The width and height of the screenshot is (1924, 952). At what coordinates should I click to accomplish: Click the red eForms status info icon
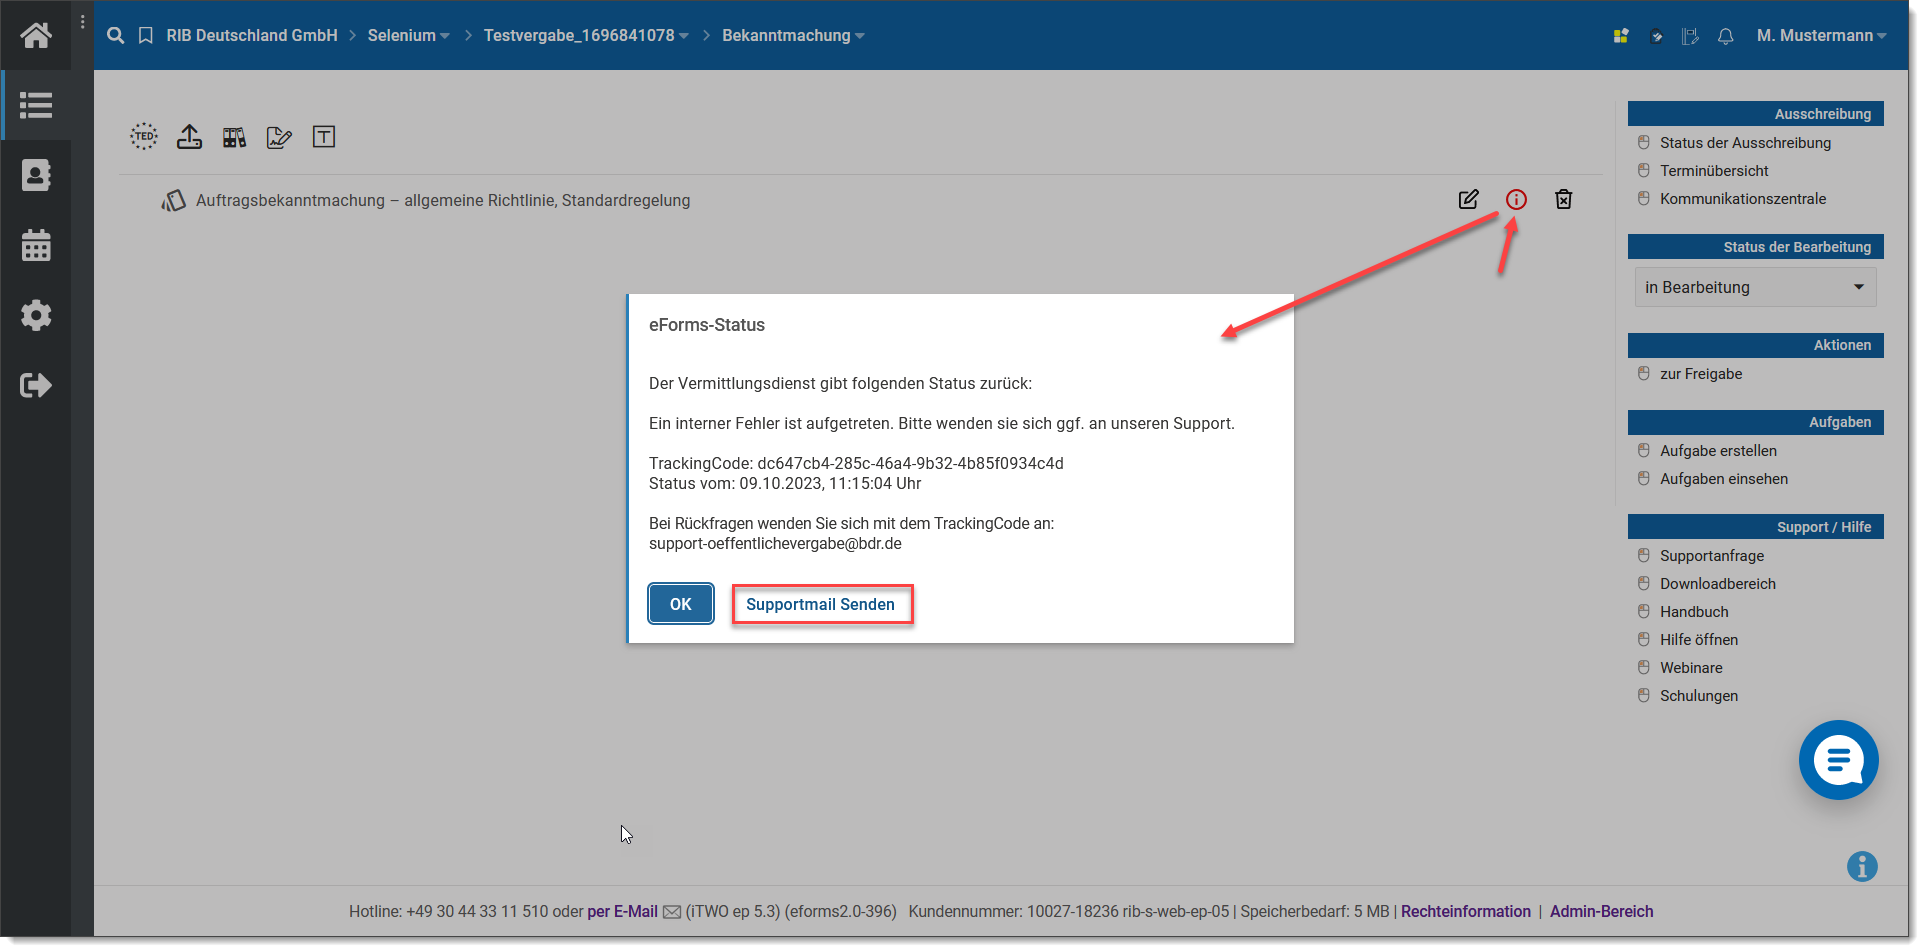[x=1516, y=200]
